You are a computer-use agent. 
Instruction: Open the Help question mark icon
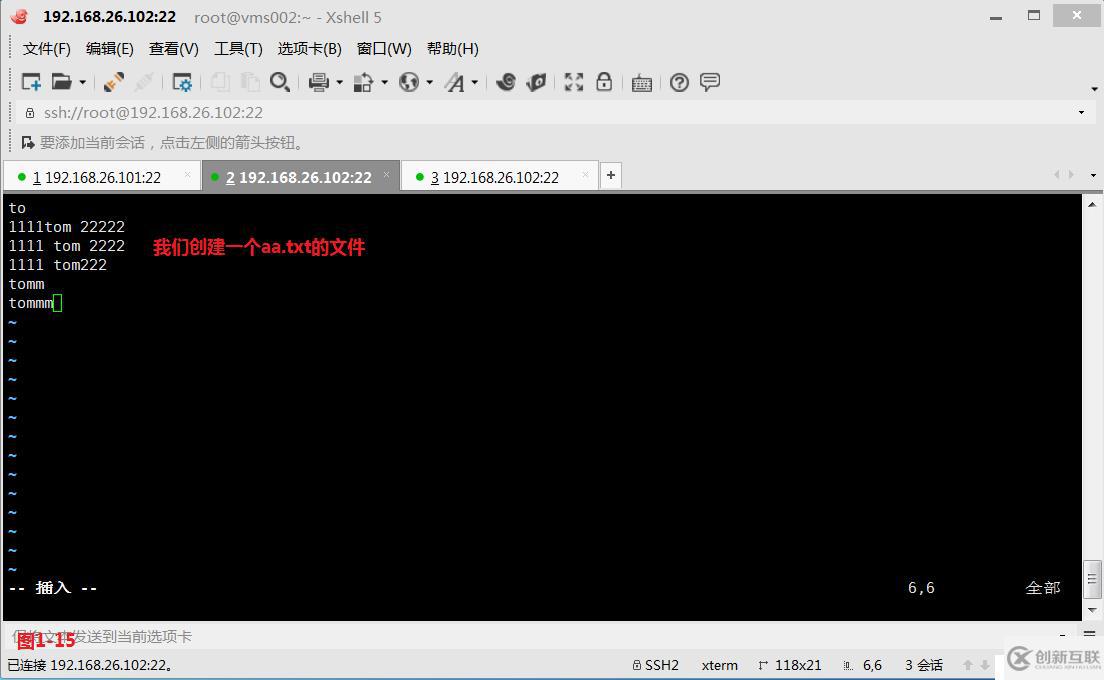(679, 82)
